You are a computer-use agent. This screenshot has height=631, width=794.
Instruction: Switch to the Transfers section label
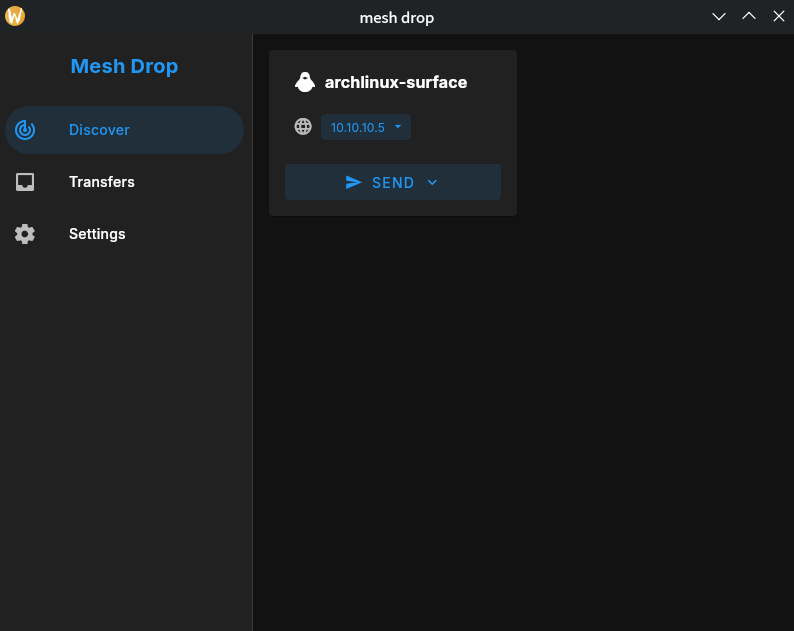tap(101, 182)
